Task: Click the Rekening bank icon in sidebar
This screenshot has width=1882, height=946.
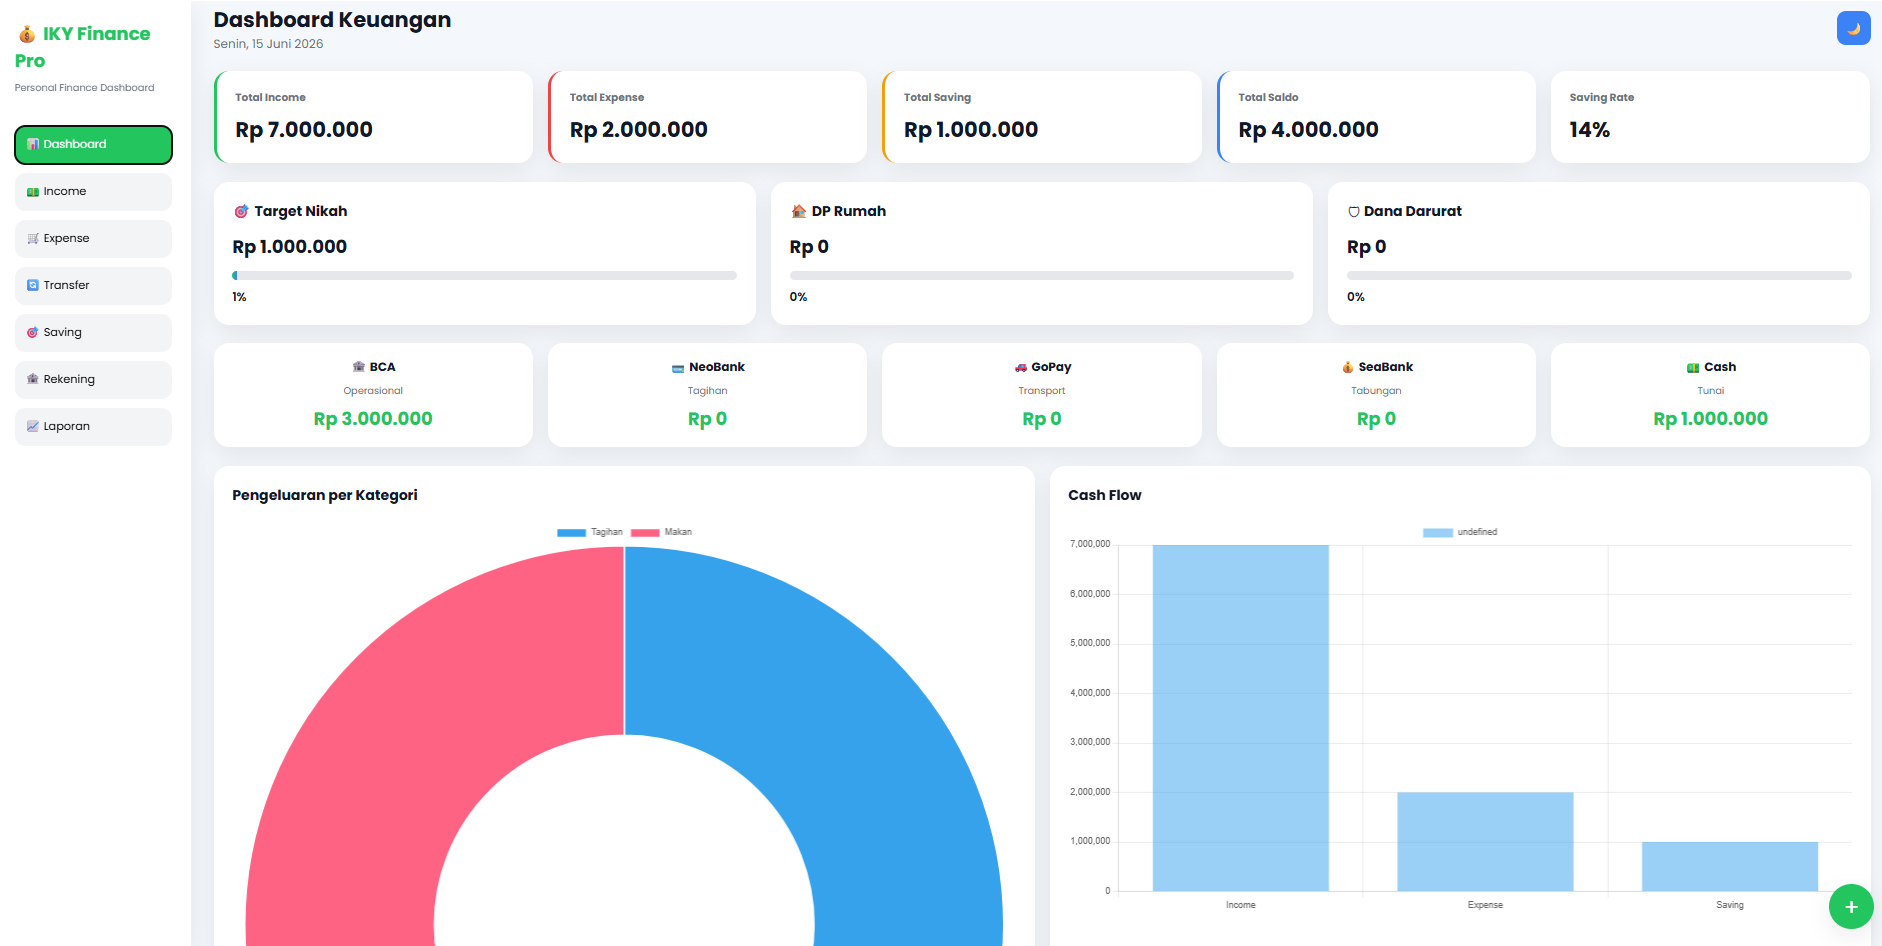Action: tap(33, 379)
